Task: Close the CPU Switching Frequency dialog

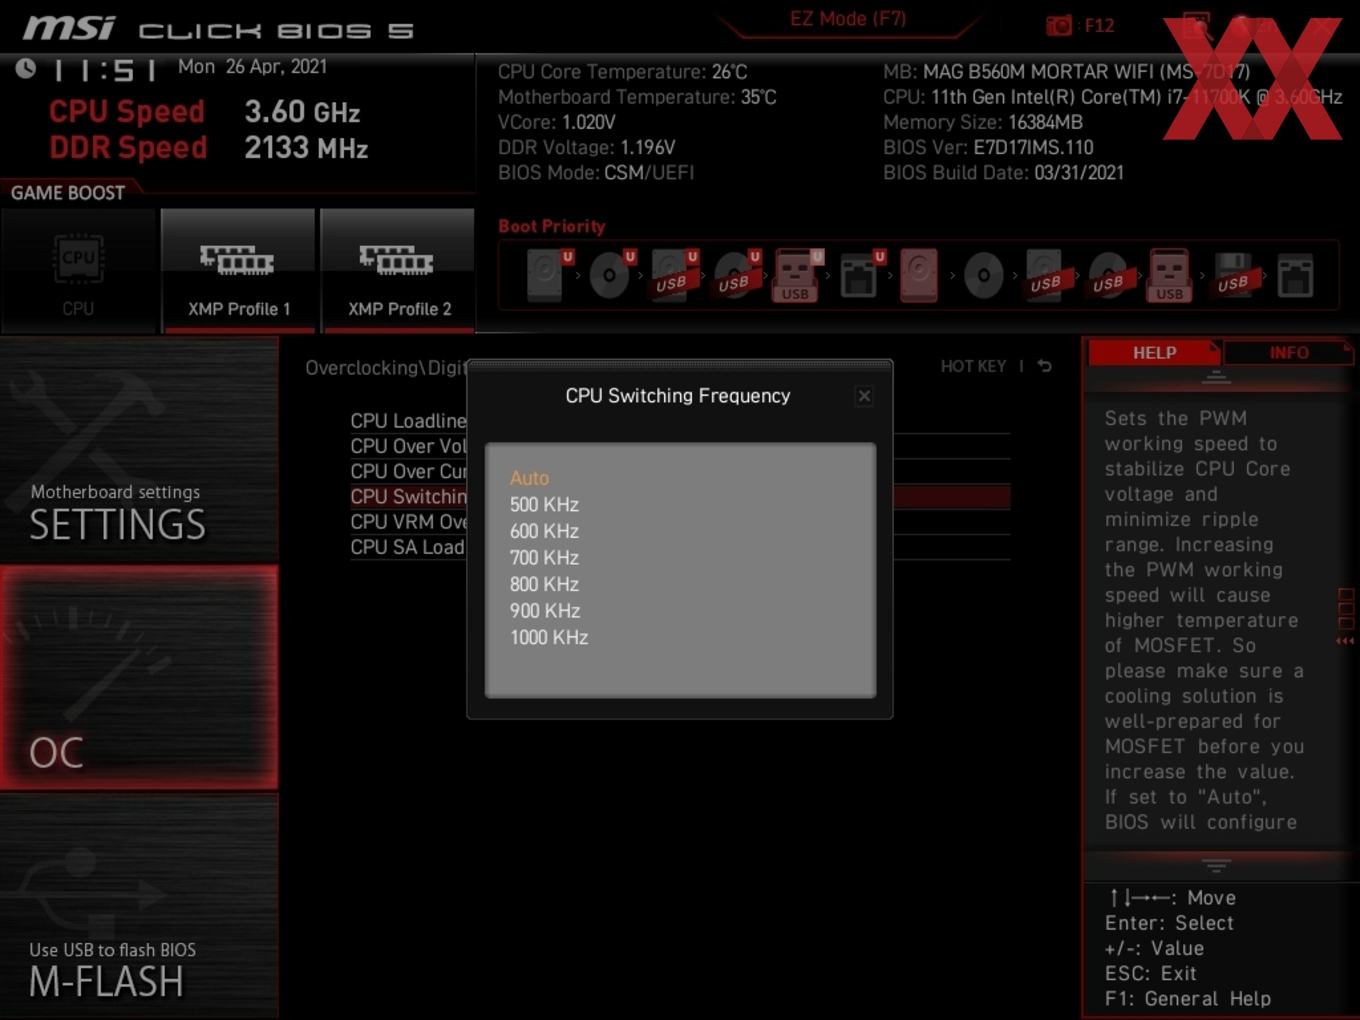Action: point(864,396)
